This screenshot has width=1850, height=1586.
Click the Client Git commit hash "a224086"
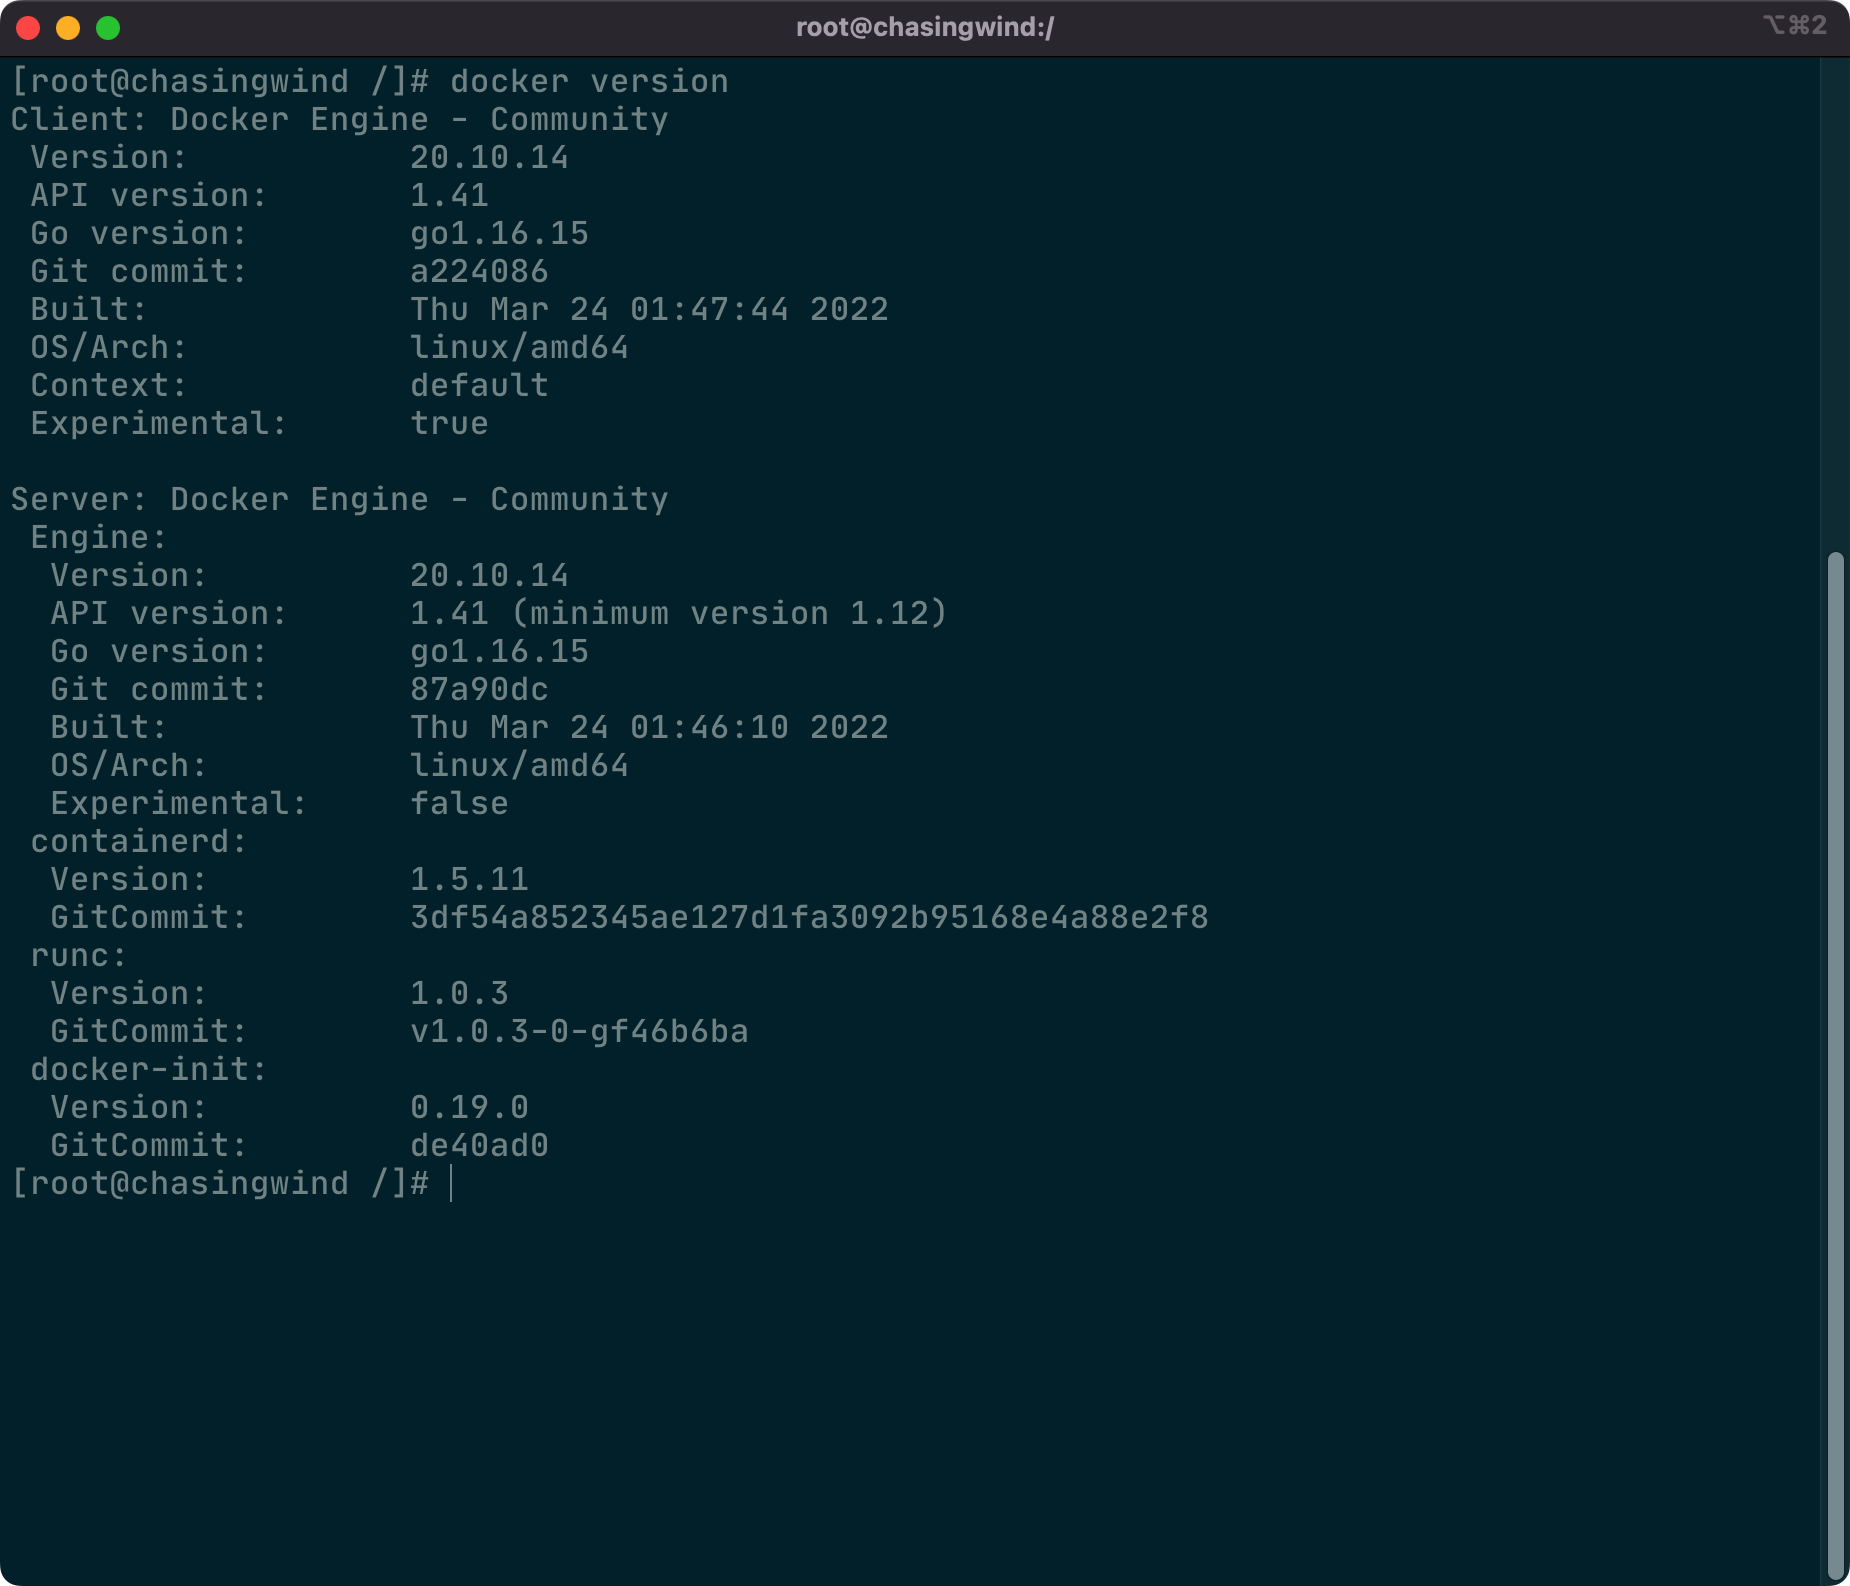point(479,271)
